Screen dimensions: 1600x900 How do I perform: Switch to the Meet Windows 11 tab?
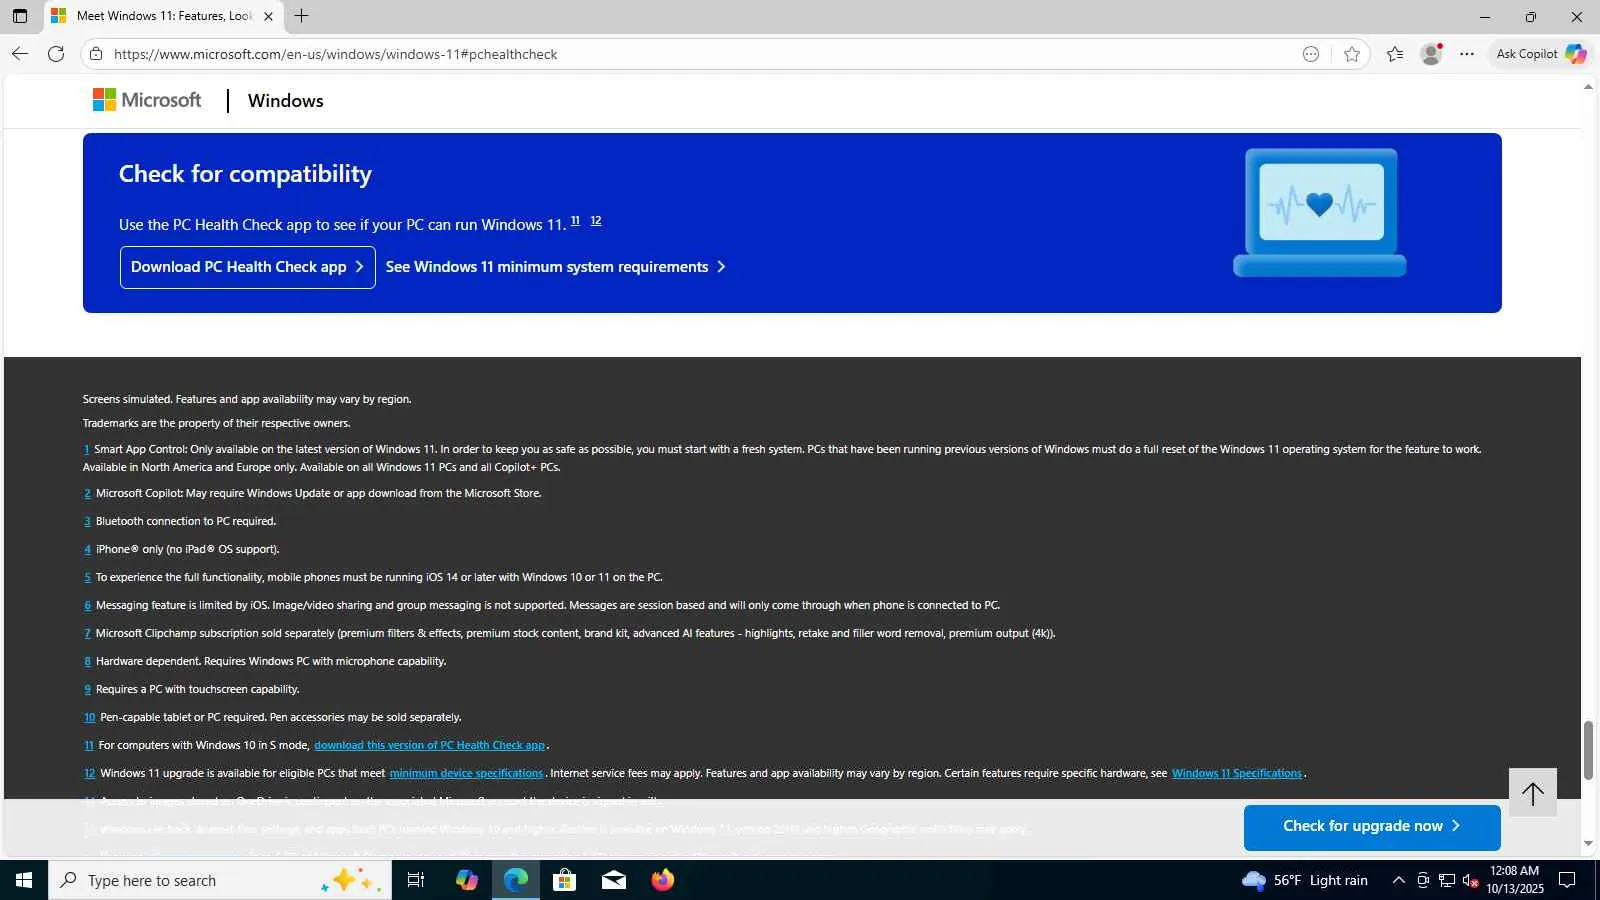click(165, 16)
